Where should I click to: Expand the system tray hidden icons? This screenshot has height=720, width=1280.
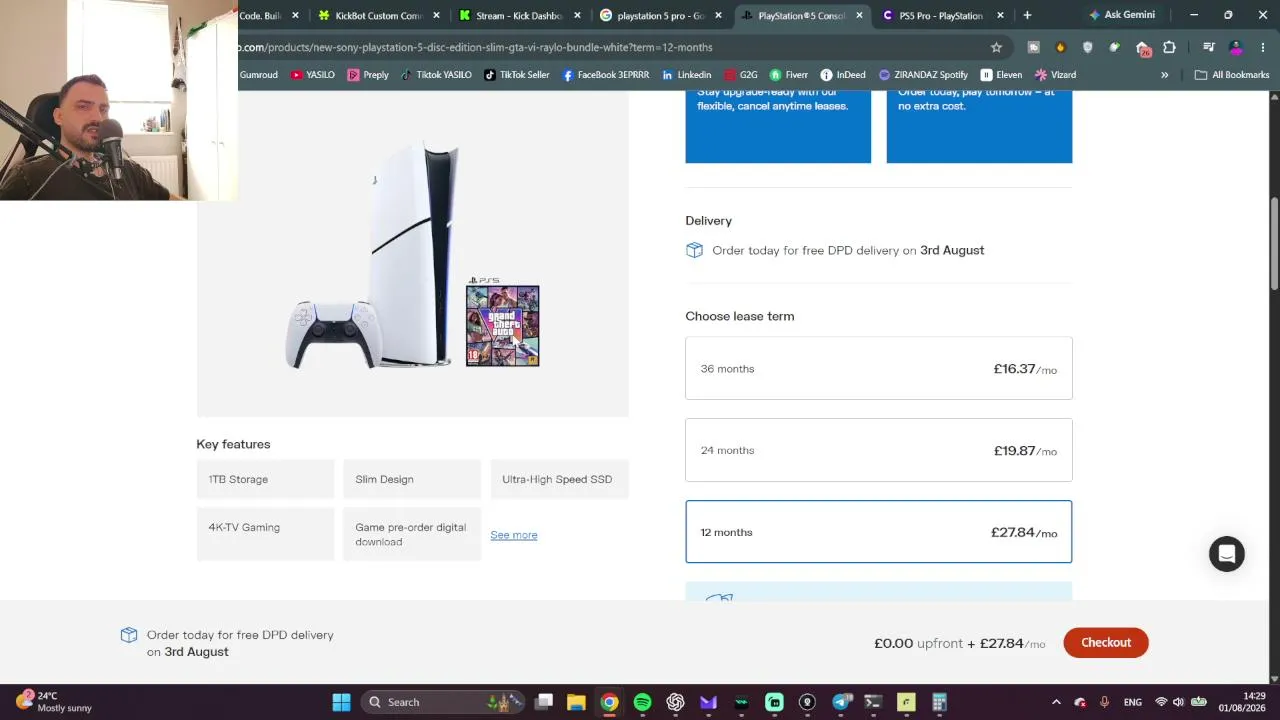1056,702
